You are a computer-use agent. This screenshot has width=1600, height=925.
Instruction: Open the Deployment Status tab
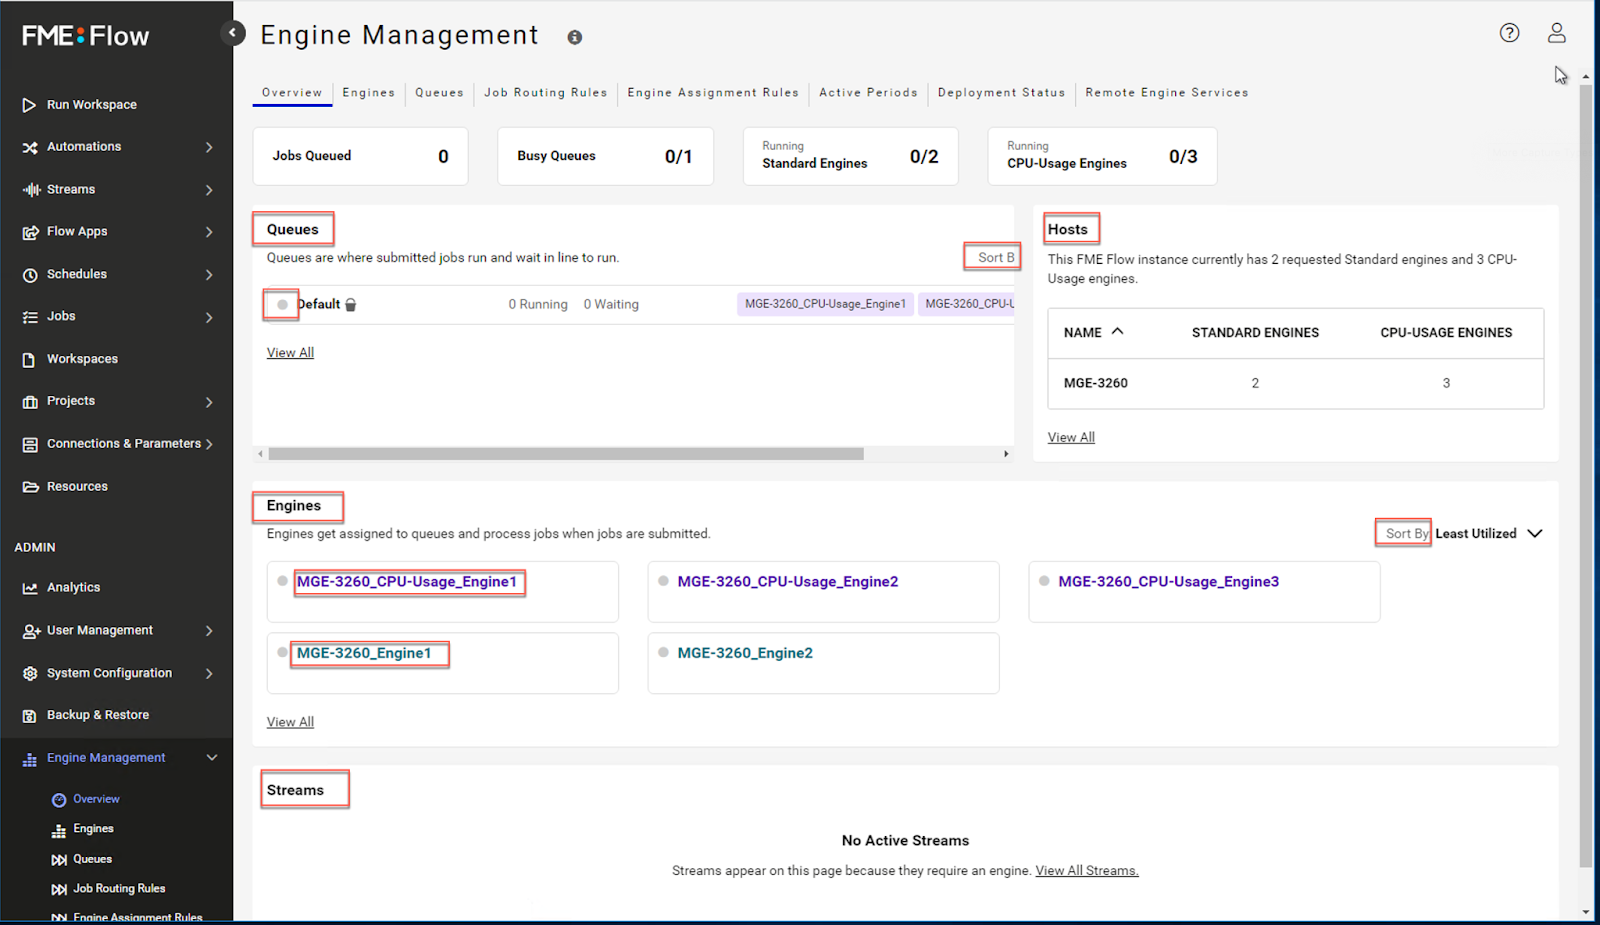click(x=1002, y=93)
